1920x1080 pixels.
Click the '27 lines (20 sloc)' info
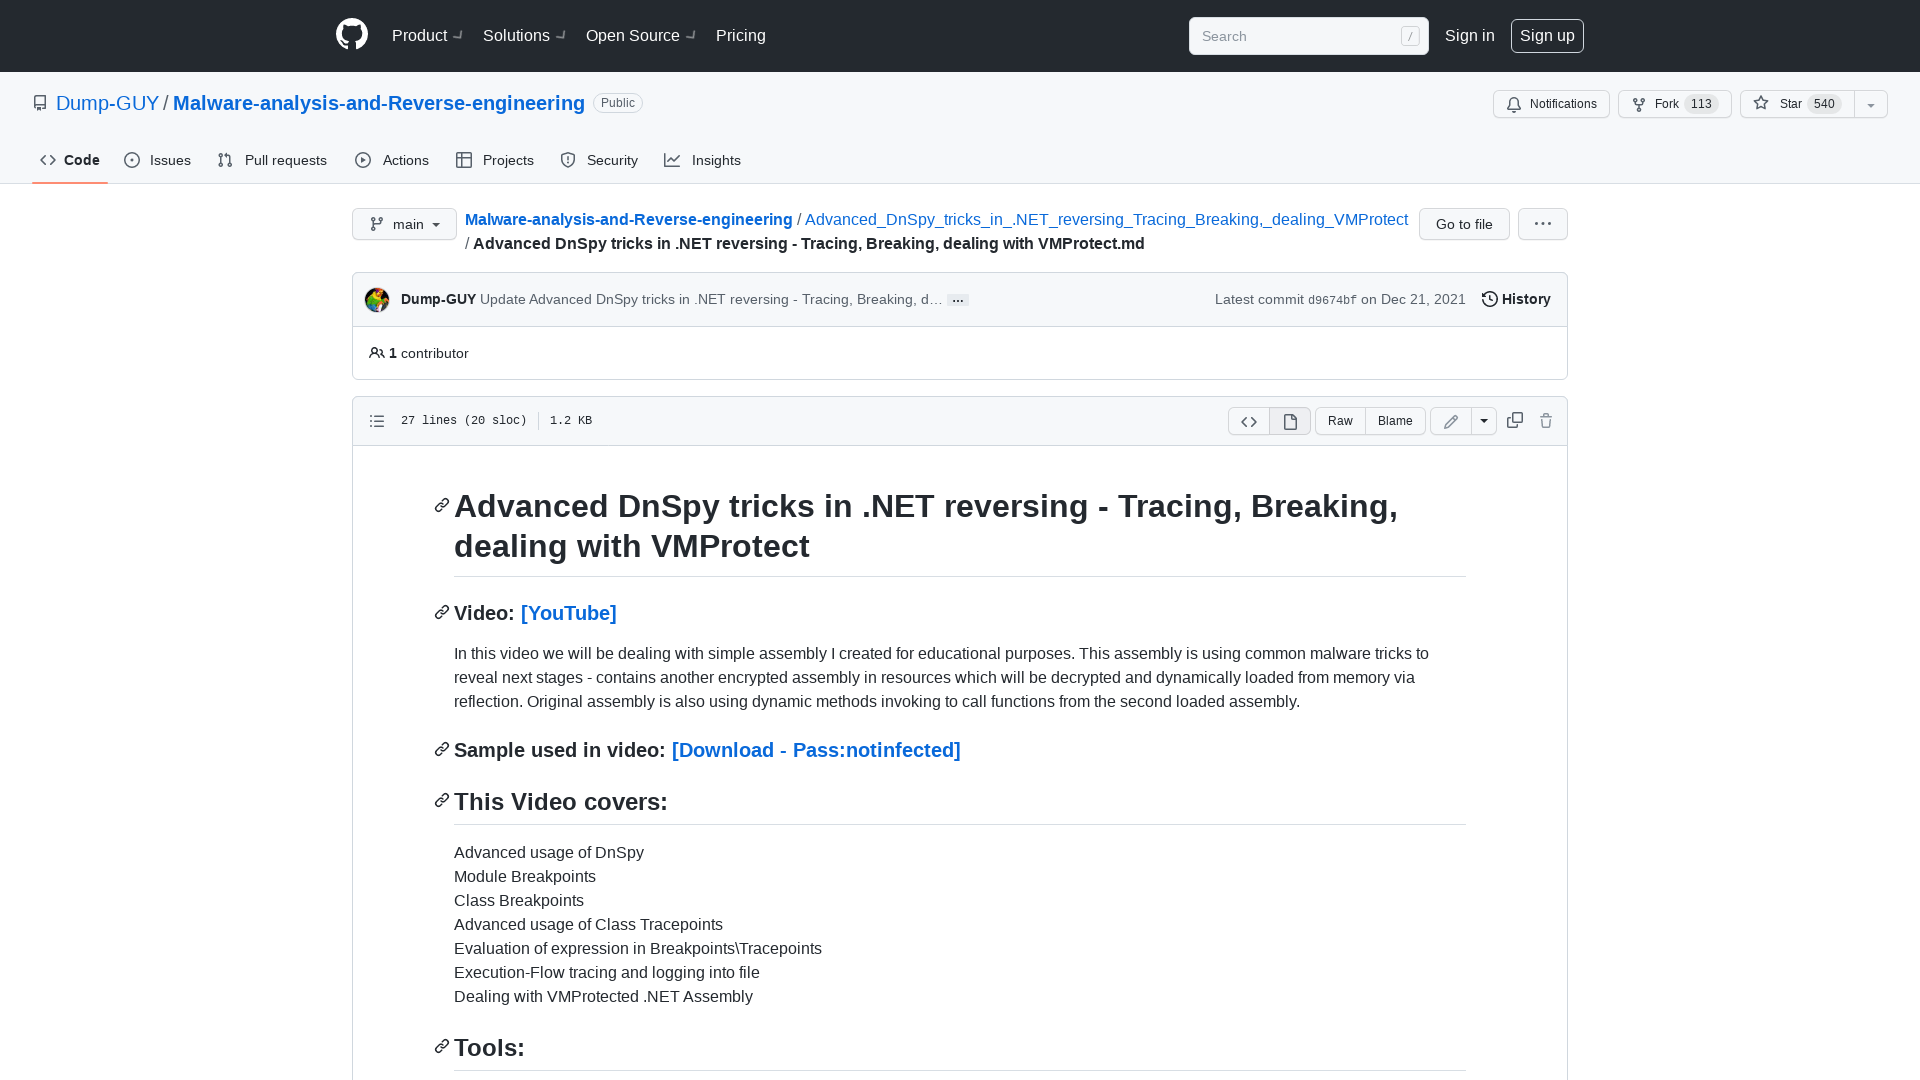(464, 421)
